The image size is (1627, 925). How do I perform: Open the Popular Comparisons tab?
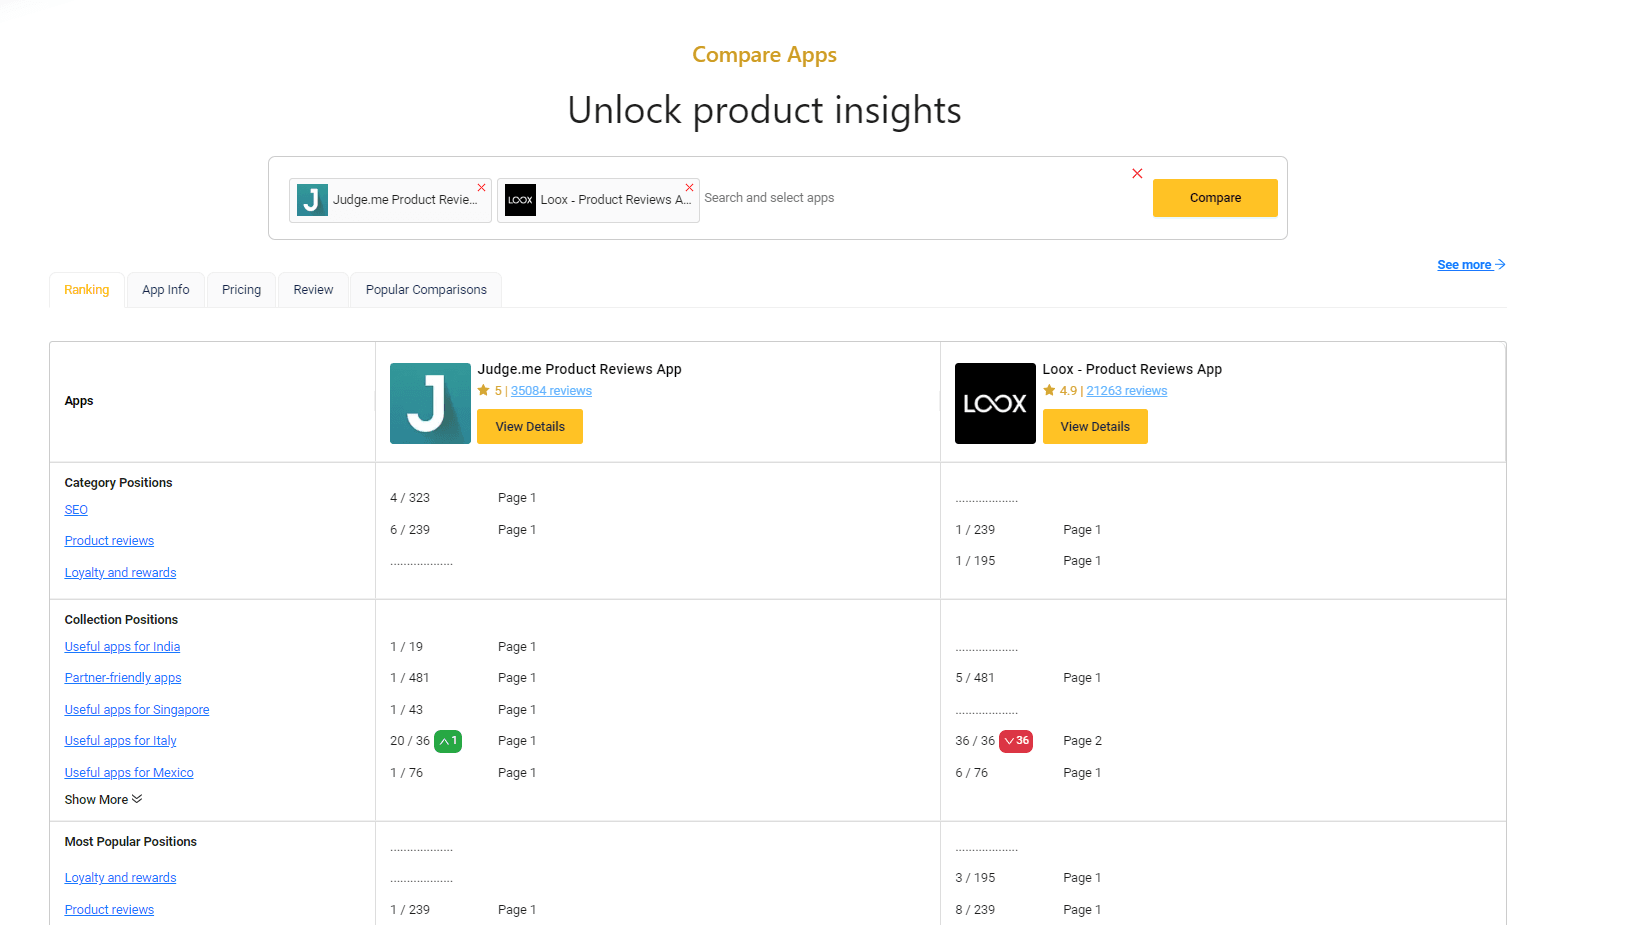(426, 290)
